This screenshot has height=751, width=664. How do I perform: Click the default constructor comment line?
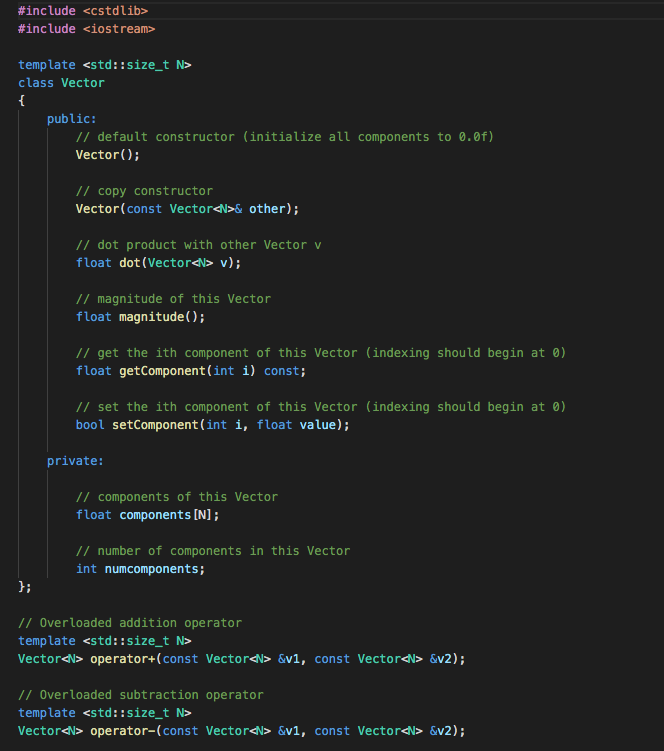pos(285,137)
